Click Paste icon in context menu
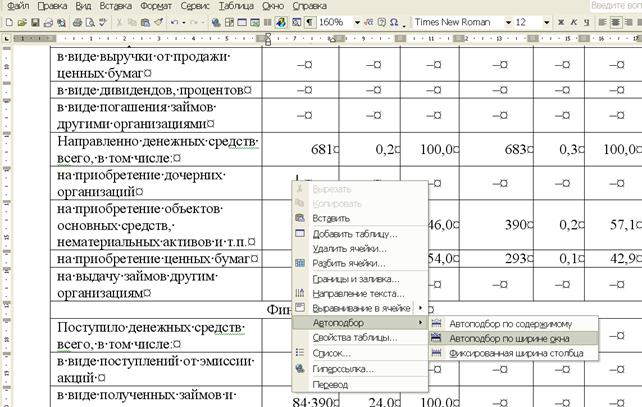 (x=300, y=218)
